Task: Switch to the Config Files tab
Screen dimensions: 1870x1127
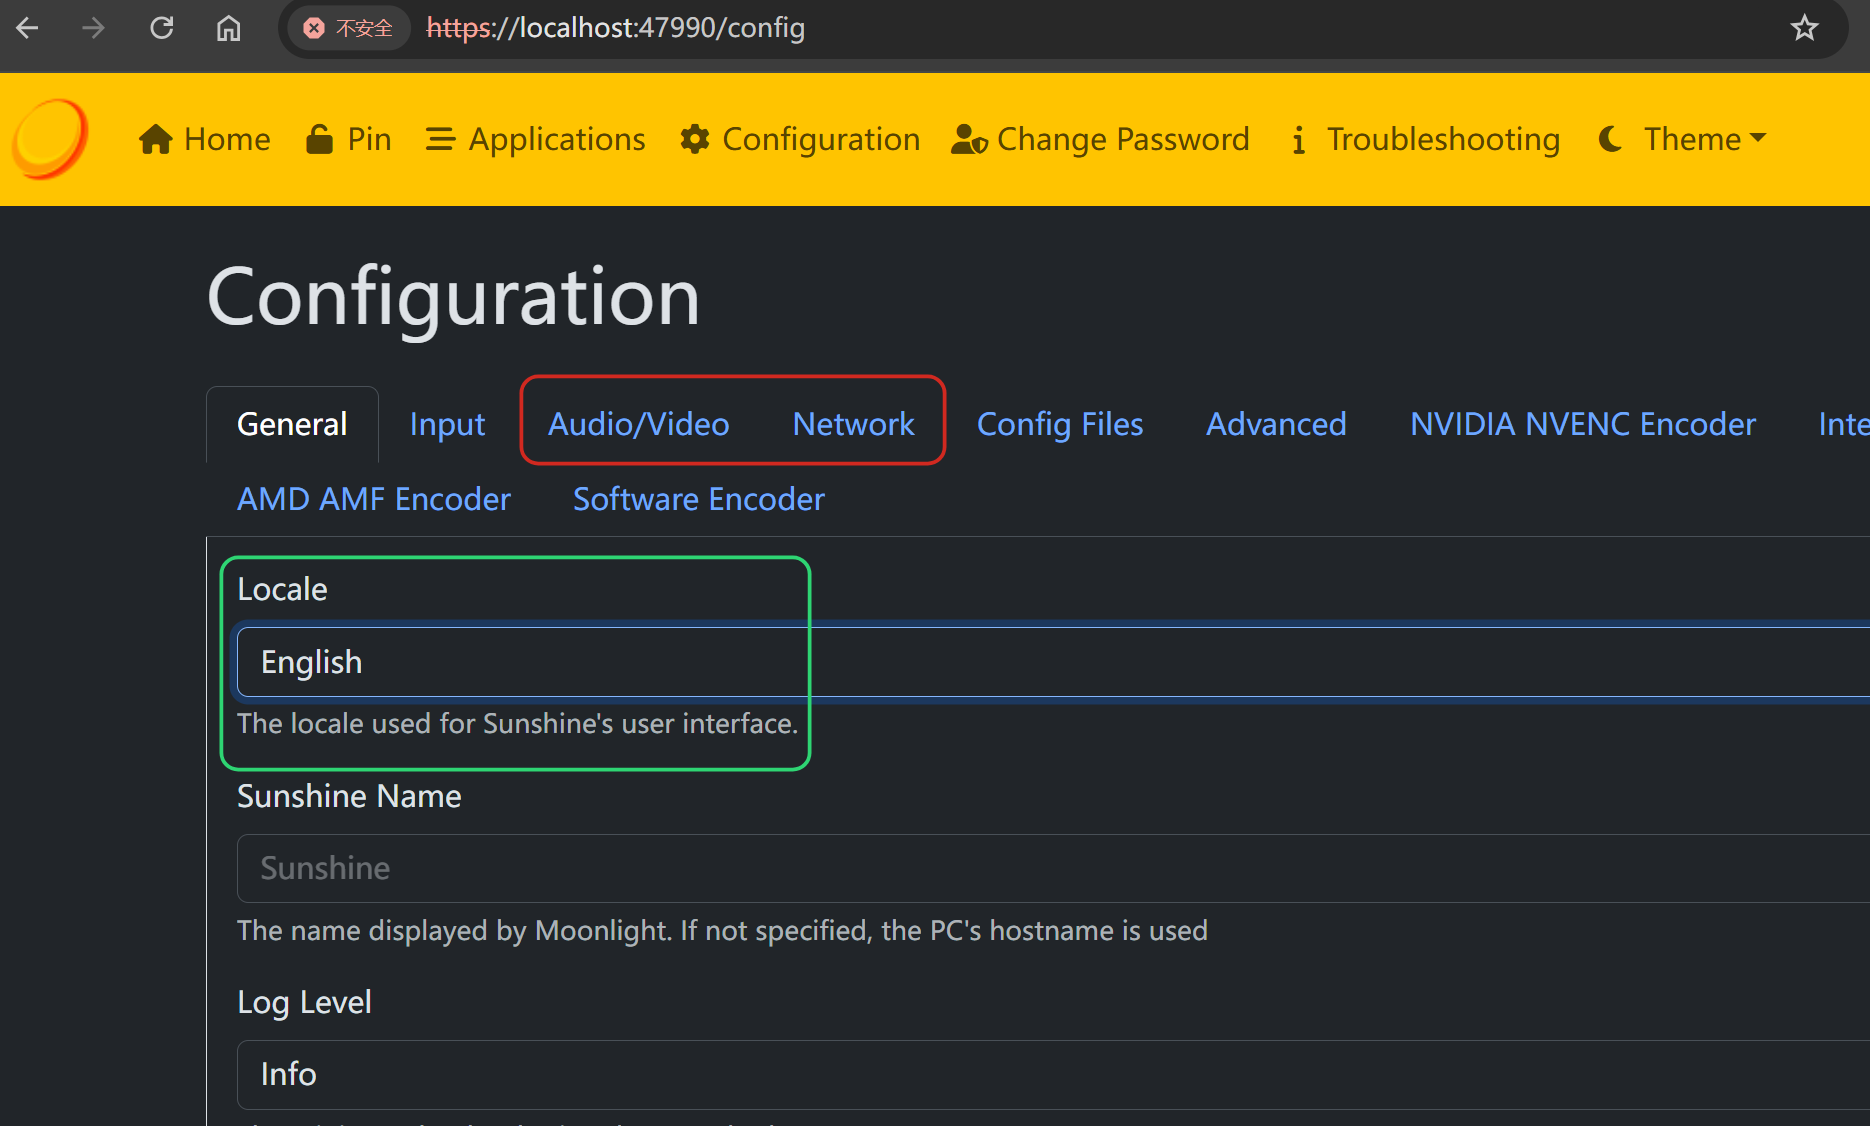Action: tap(1060, 424)
